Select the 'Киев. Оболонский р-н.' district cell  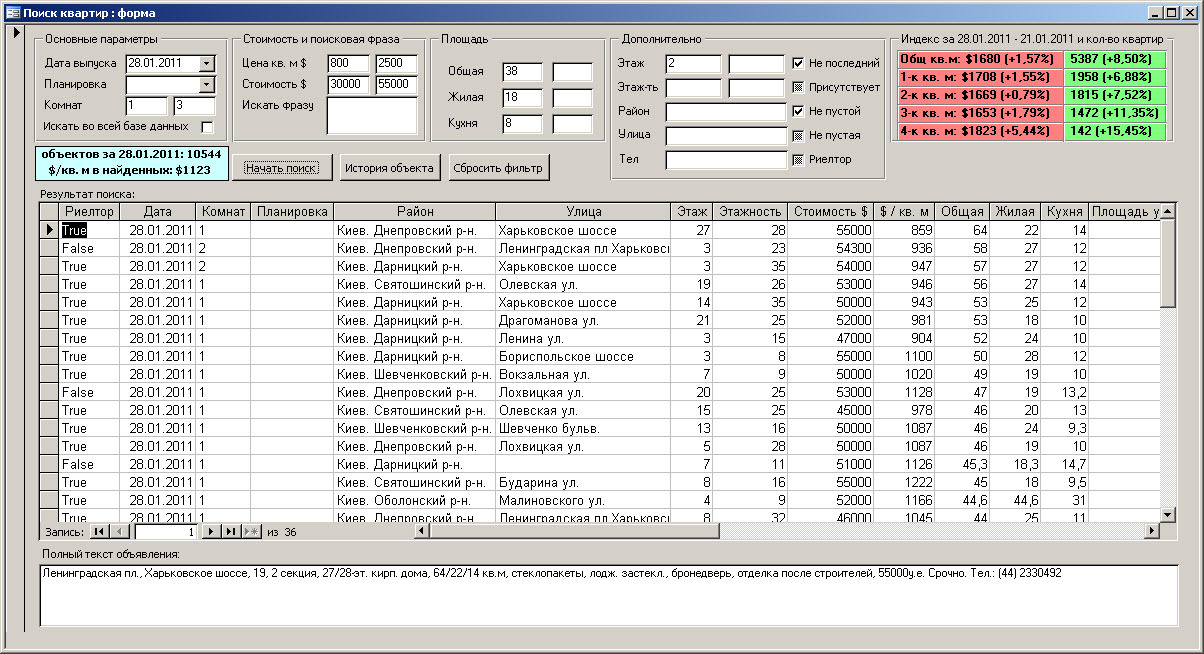coord(414,500)
